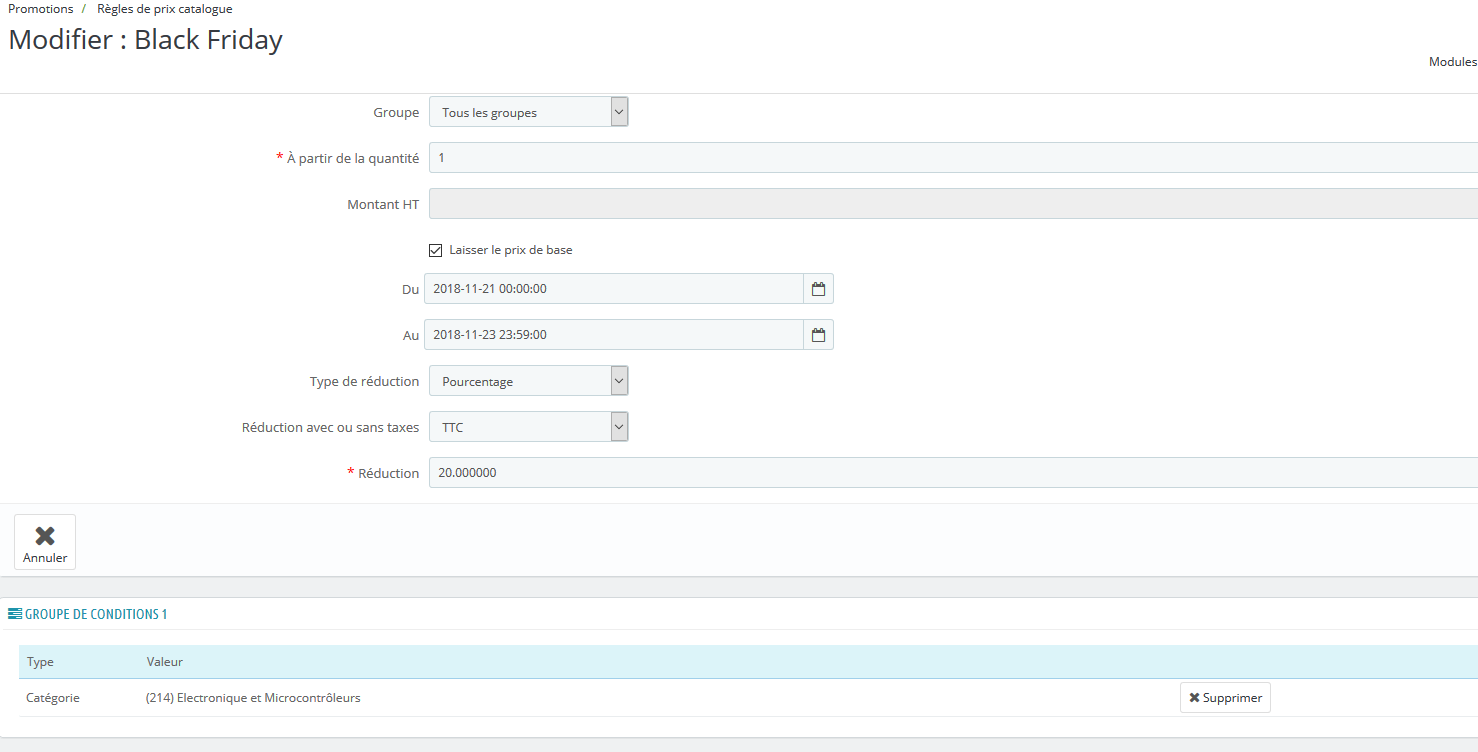Open Réduction avec ou sans taxes dropdown
This screenshot has width=1478, height=752.
pyautogui.click(x=529, y=427)
